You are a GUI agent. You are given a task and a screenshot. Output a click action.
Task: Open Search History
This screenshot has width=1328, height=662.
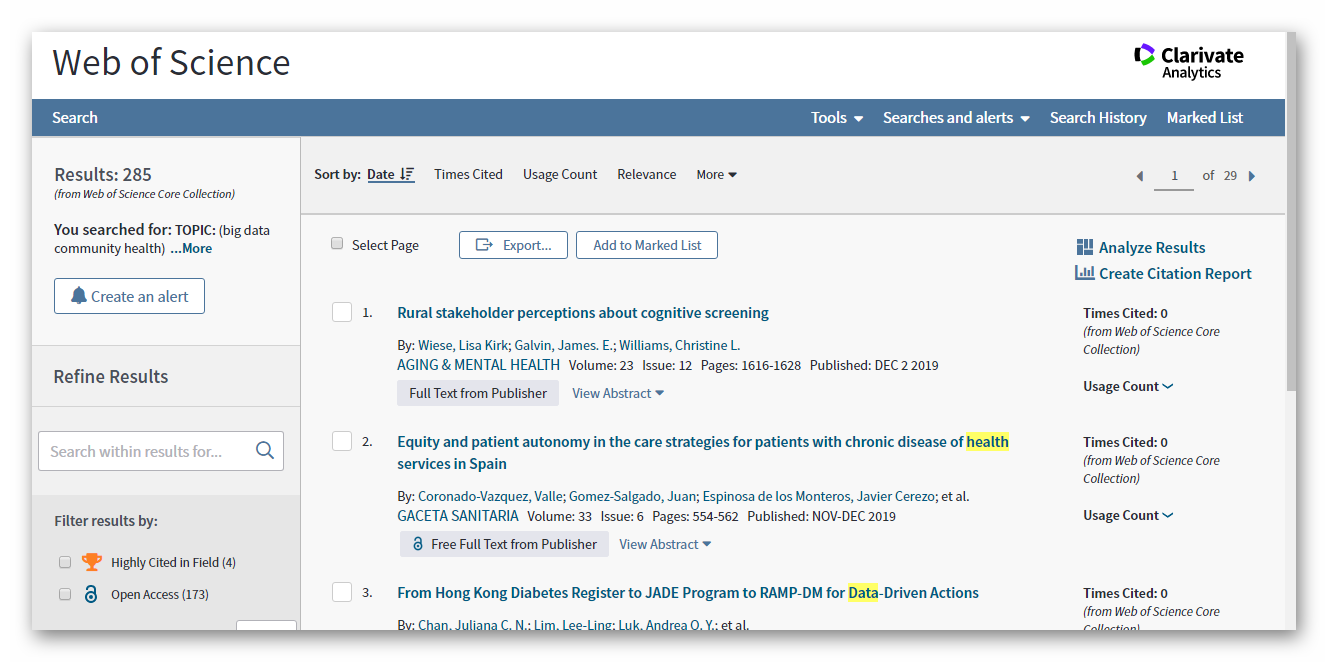(x=1098, y=118)
